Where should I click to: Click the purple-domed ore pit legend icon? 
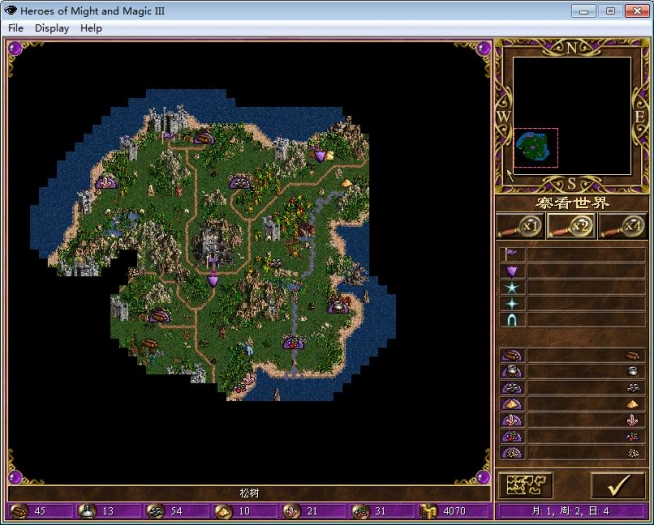click(x=511, y=388)
